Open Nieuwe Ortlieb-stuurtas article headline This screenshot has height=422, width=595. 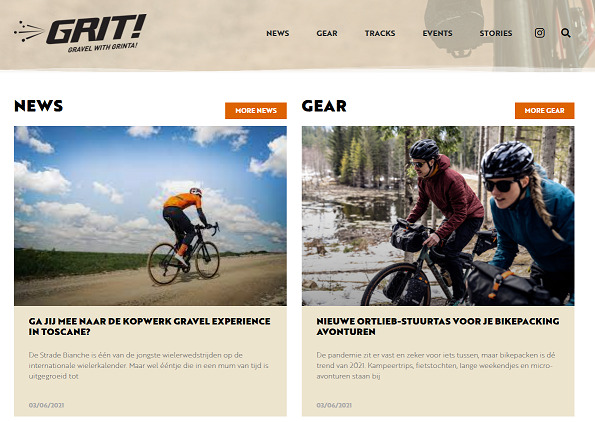coord(438,326)
